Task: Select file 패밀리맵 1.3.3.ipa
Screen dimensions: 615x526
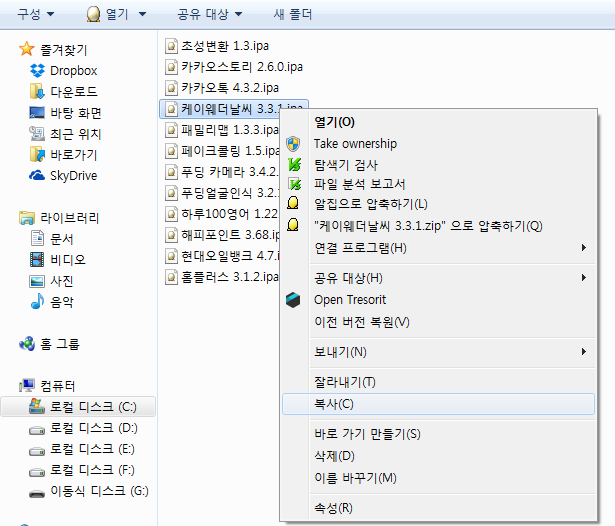Action: coord(222,130)
